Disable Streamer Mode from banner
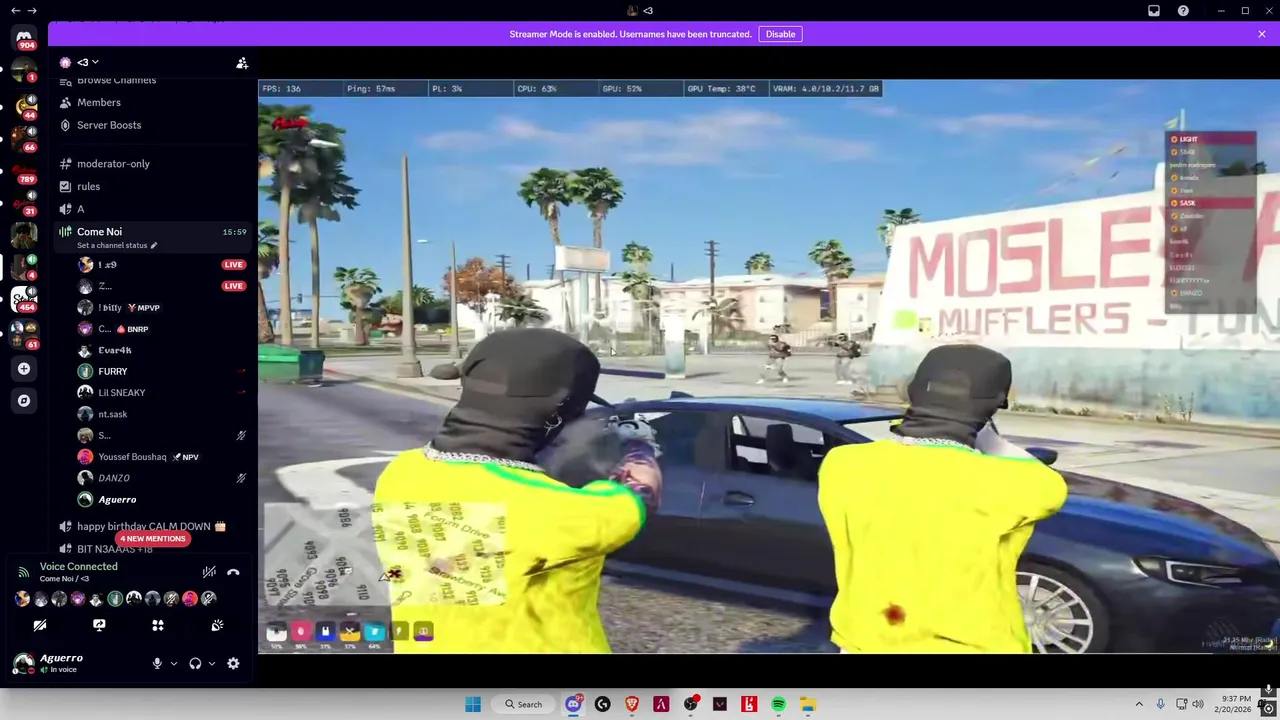The image size is (1280, 720). (x=780, y=34)
